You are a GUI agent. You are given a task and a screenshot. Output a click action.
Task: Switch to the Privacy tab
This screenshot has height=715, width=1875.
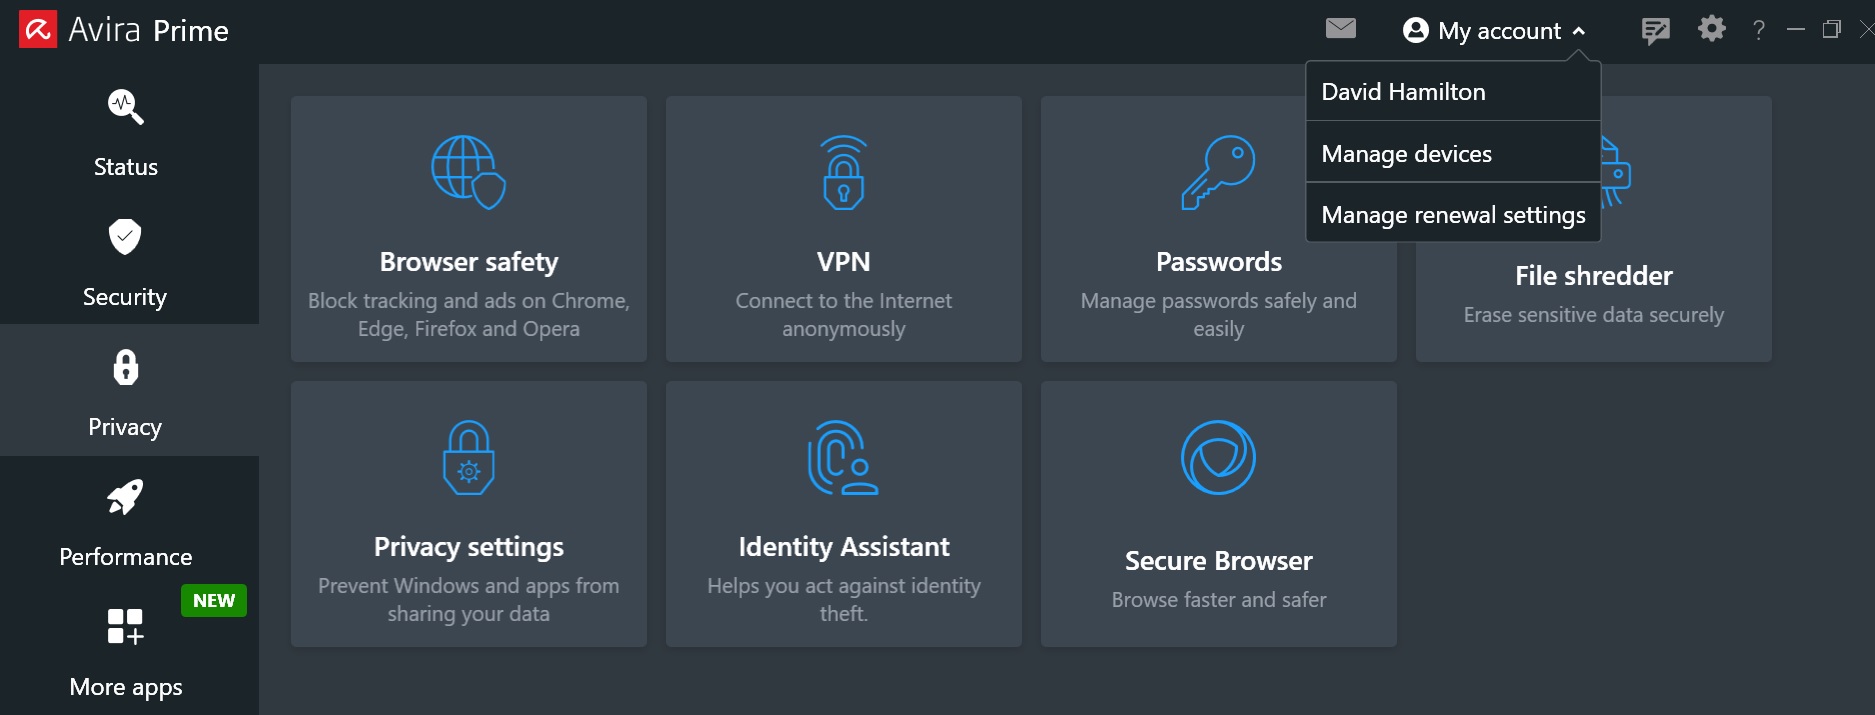click(125, 390)
